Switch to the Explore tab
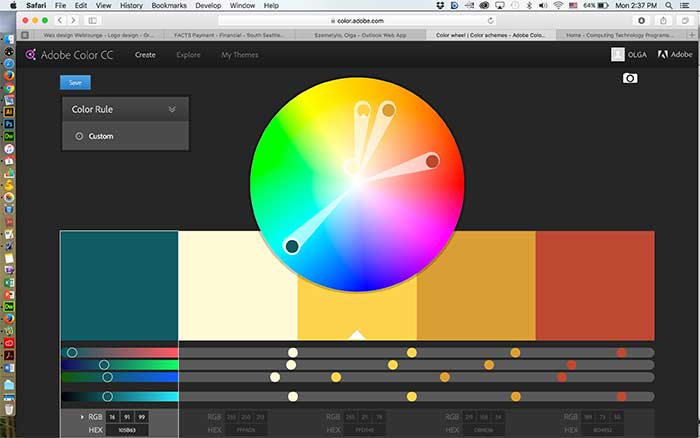The width and height of the screenshot is (700, 438). click(x=188, y=55)
